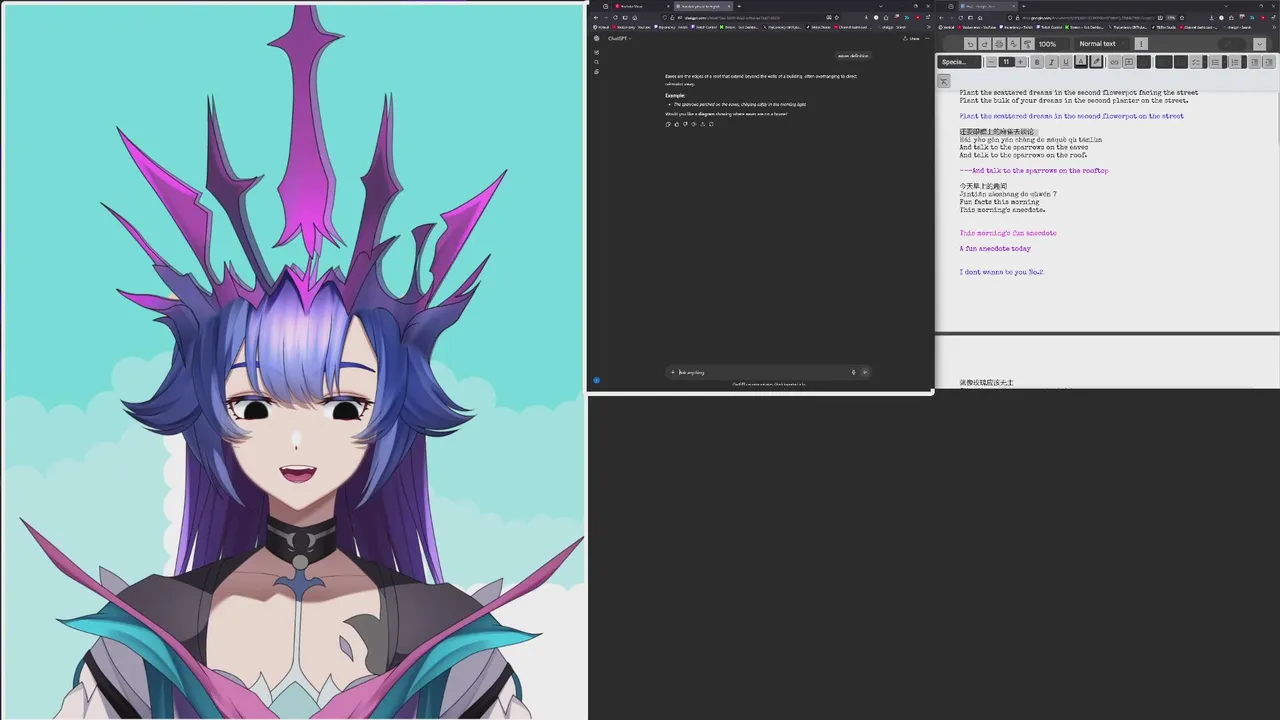The width and height of the screenshot is (1280, 720).
Task: Toggle underline formatting in Docs
Action: click(x=1066, y=62)
